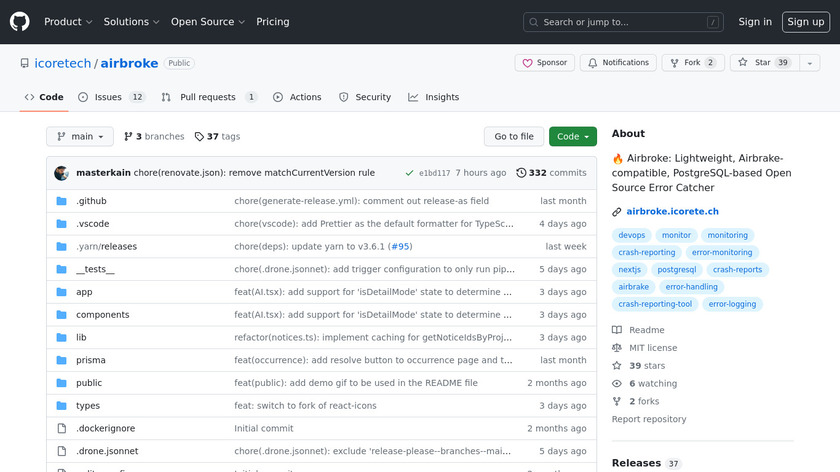The image size is (840, 472).
Task: Click the green check status icon
Action: [x=410, y=173]
